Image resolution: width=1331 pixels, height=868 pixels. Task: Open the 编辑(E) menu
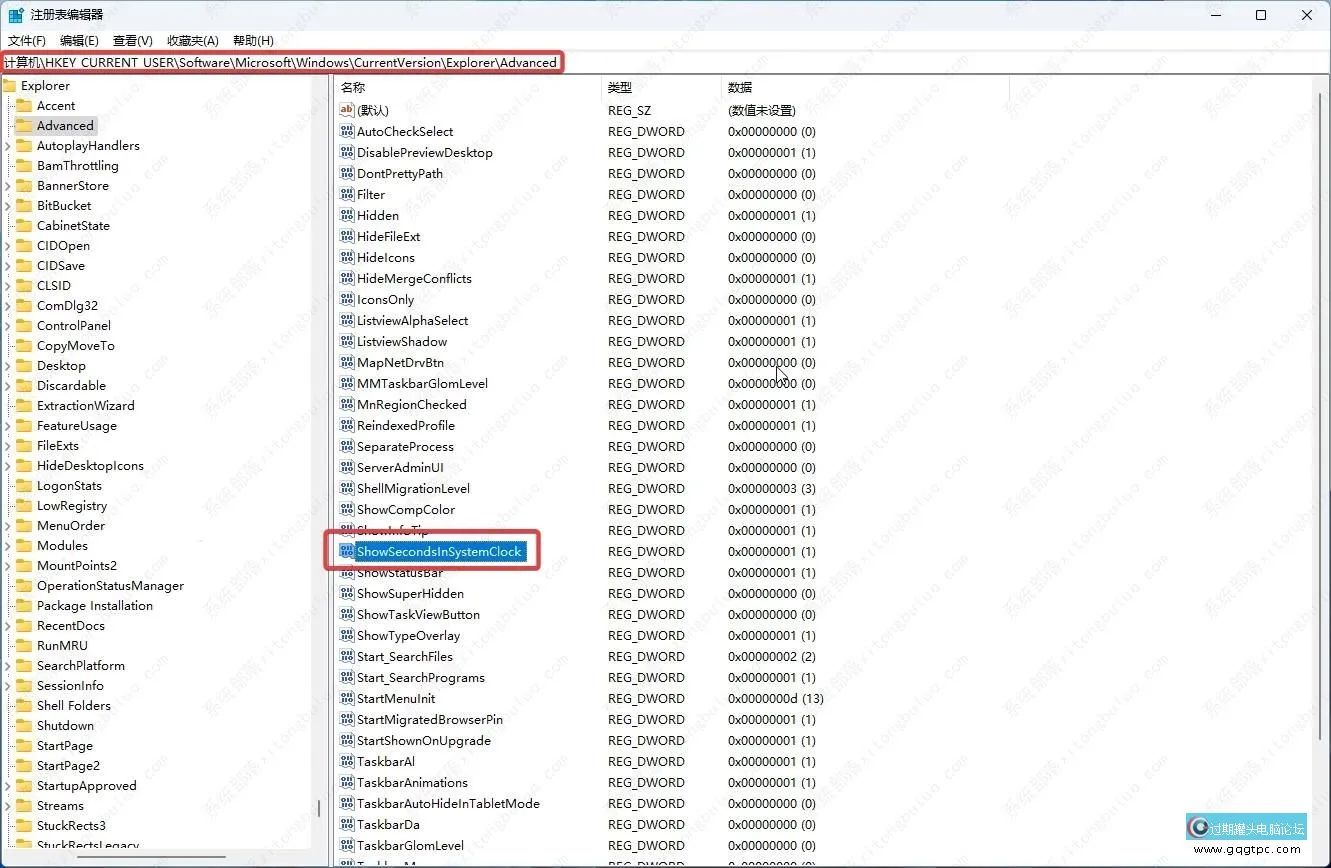[79, 40]
